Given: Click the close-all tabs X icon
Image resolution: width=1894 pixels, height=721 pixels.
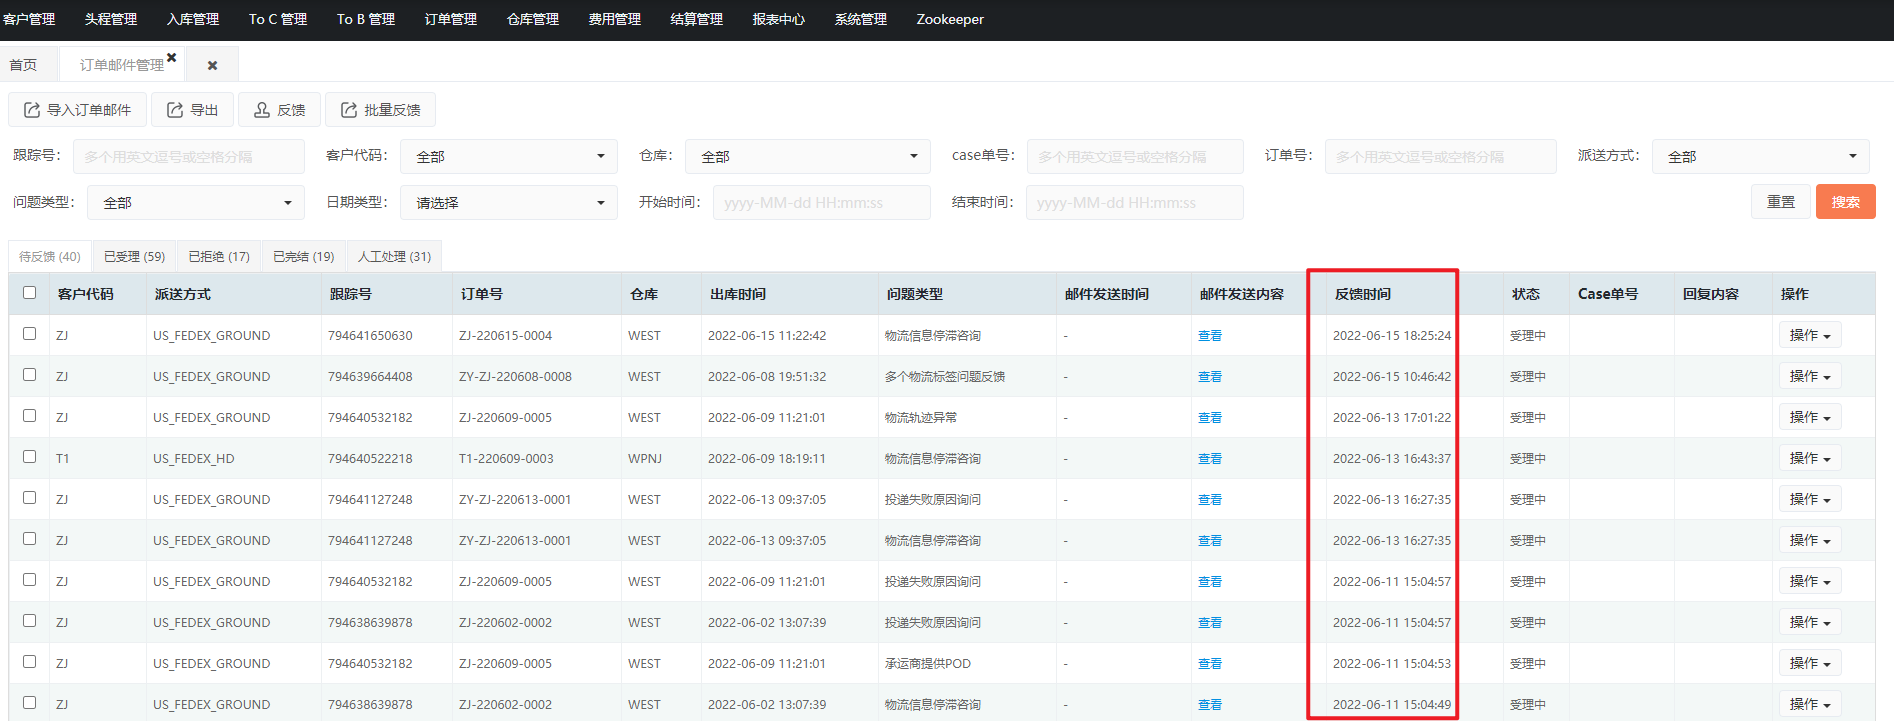Looking at the screenshot, I should pyautogui.click(x=212, y=65).
